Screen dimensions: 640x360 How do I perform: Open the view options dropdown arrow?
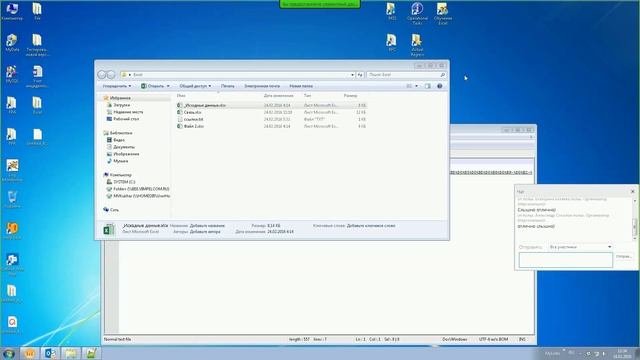pos(416,86)
